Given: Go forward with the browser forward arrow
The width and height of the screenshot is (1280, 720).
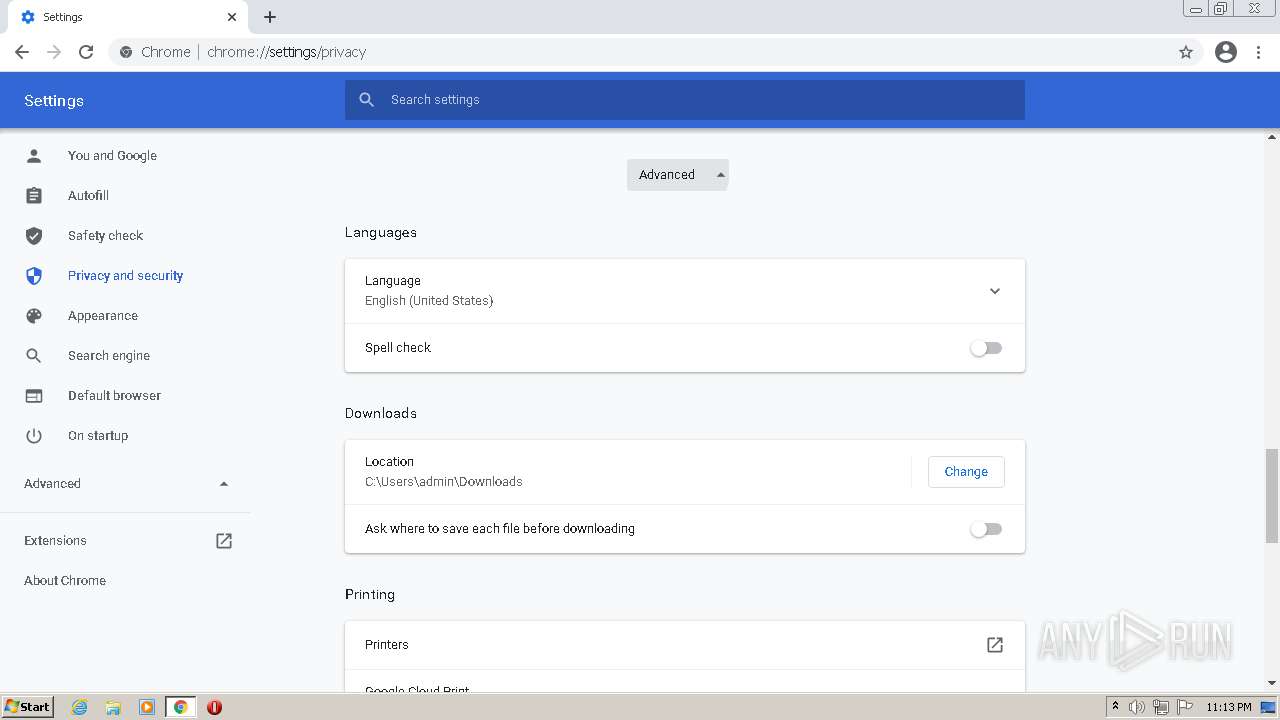Looking at the screenshot, I should pos(54,52).
